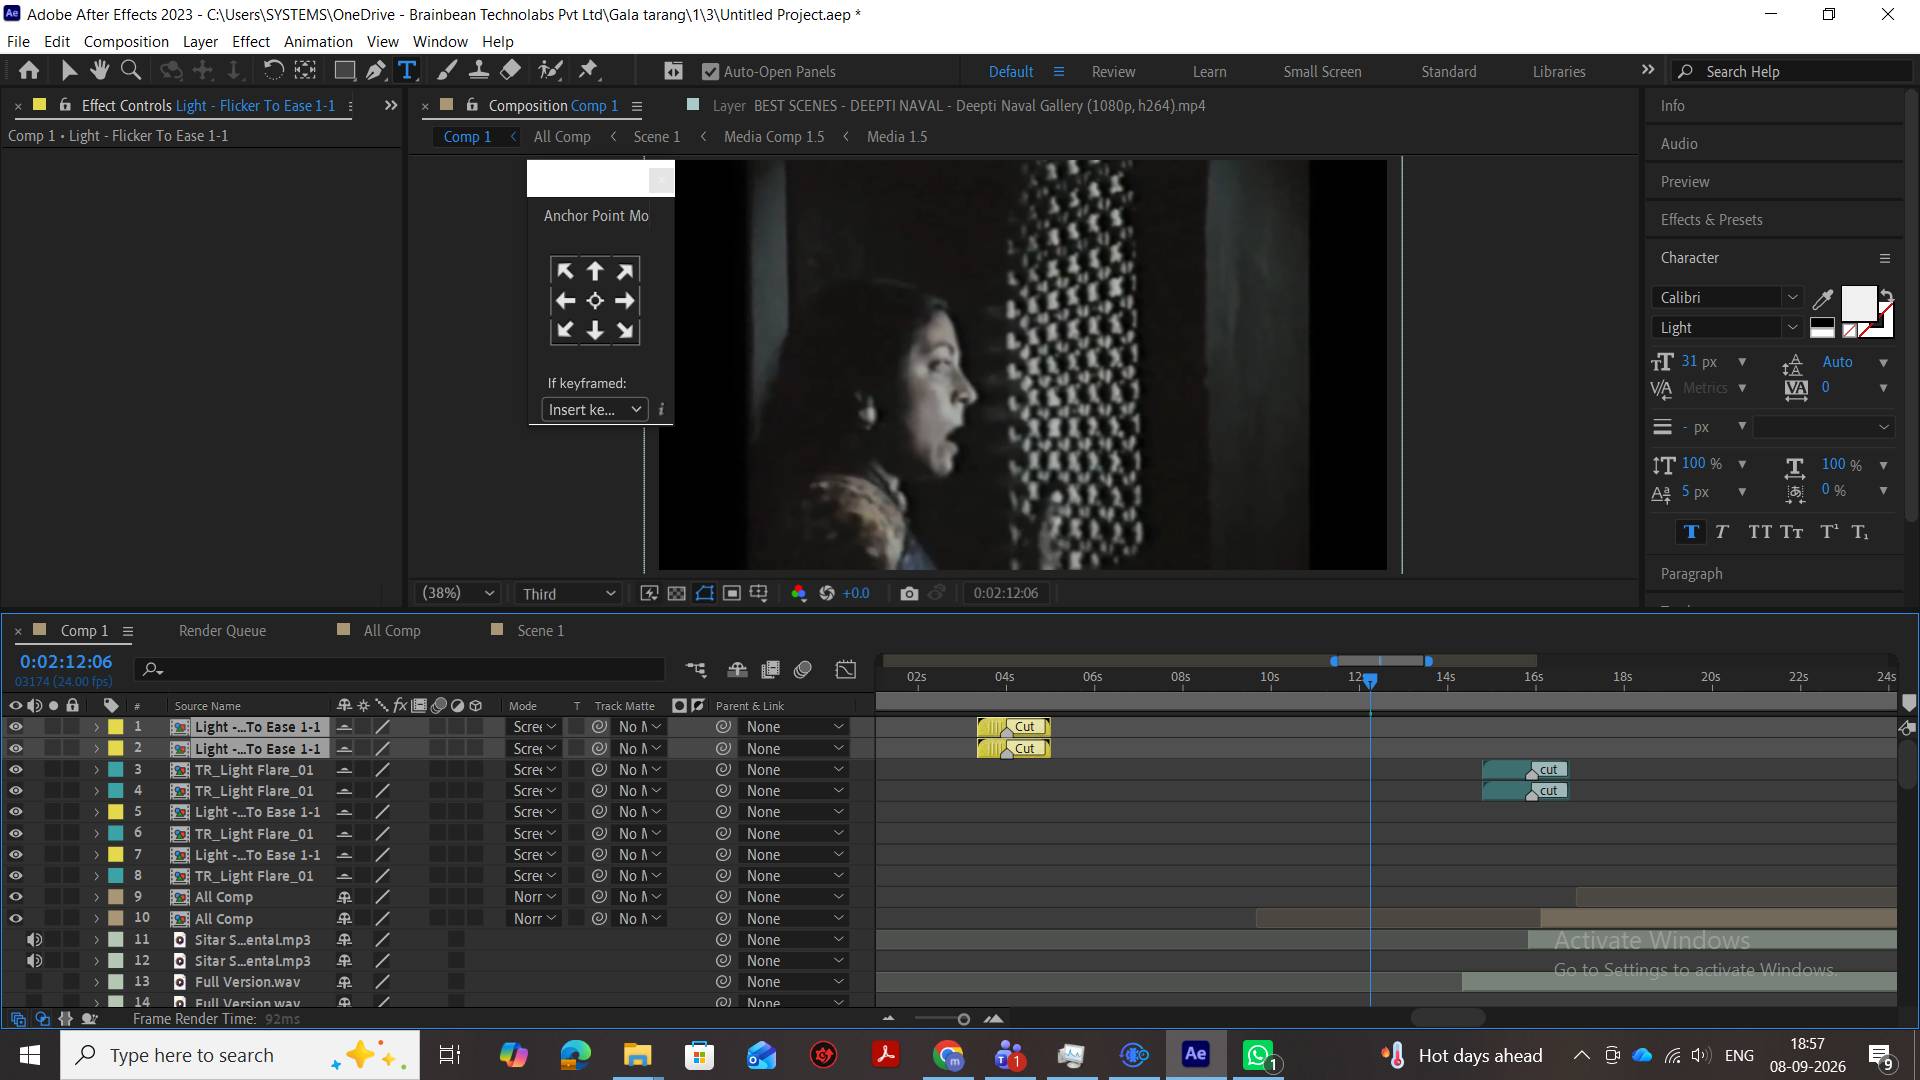The height and width of the screenshot is (1080, 1920).
Task: Open the Animation menu
Action: pos(318,41)
